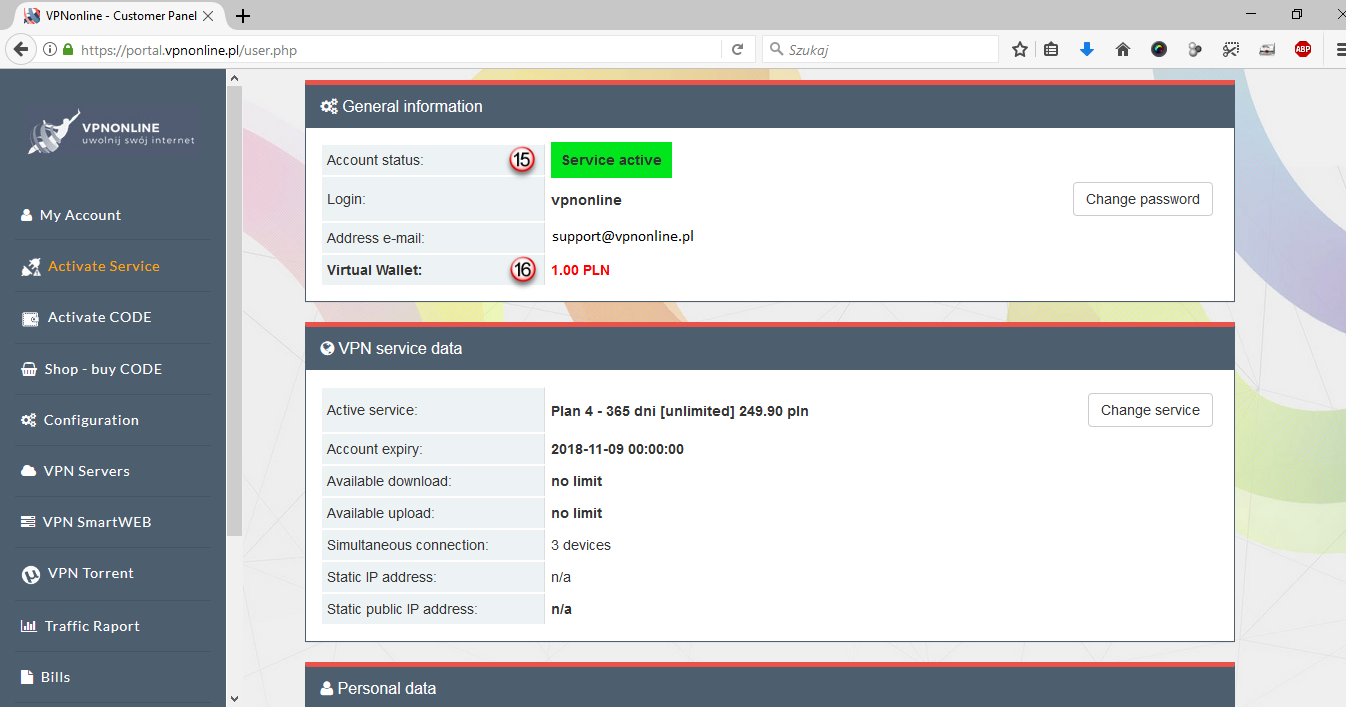Click the basket icon beside Shop - buy CODE
This screenshot has height=707, width=1346.
tap(28, 369)
